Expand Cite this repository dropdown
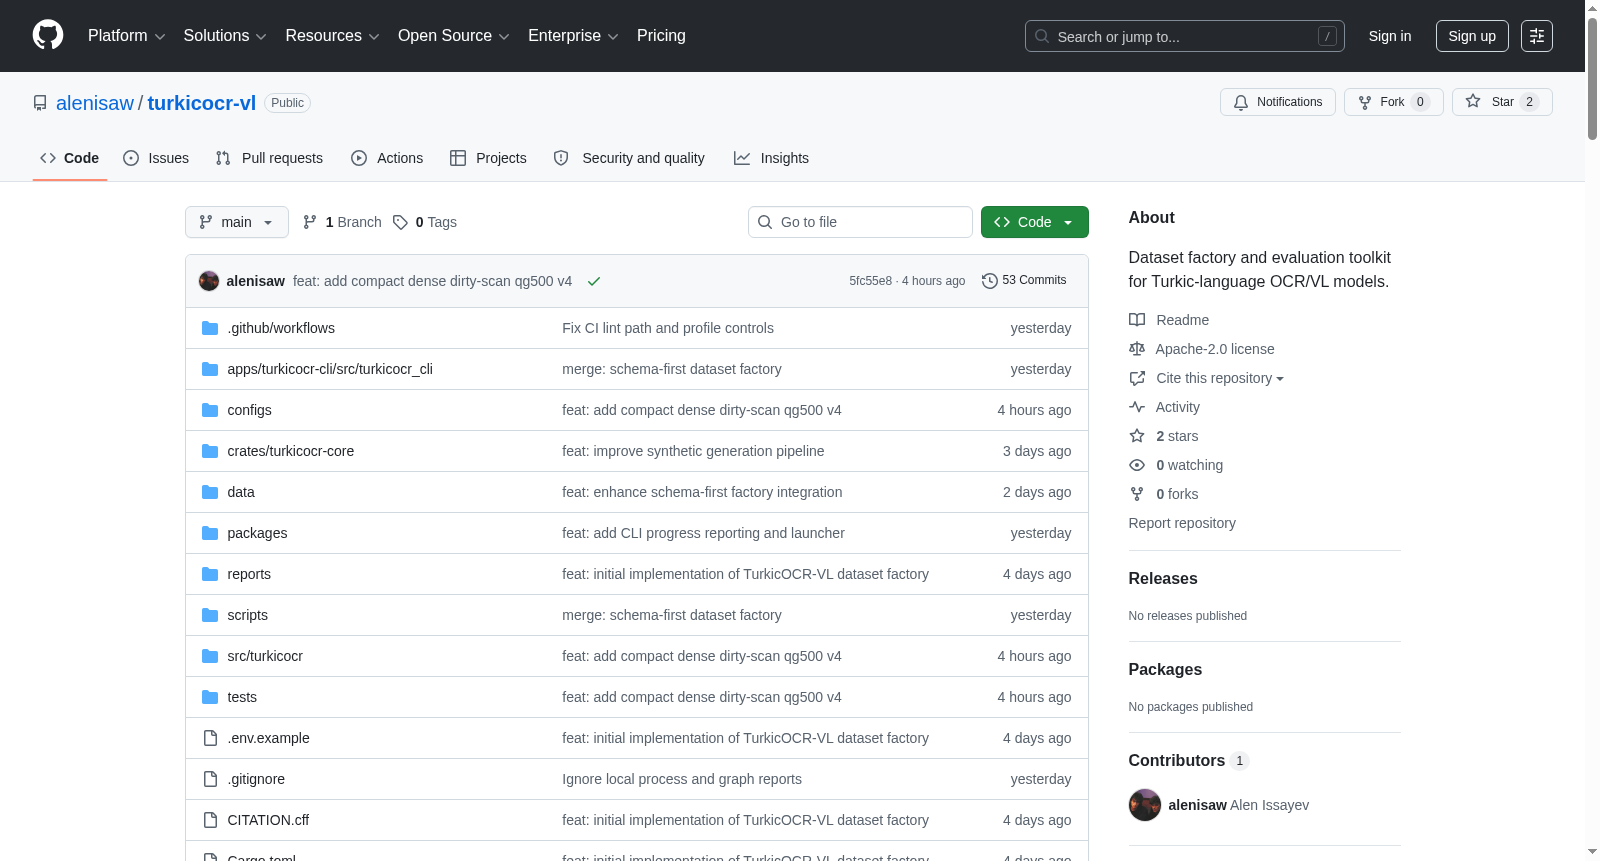 [1220, 378]
